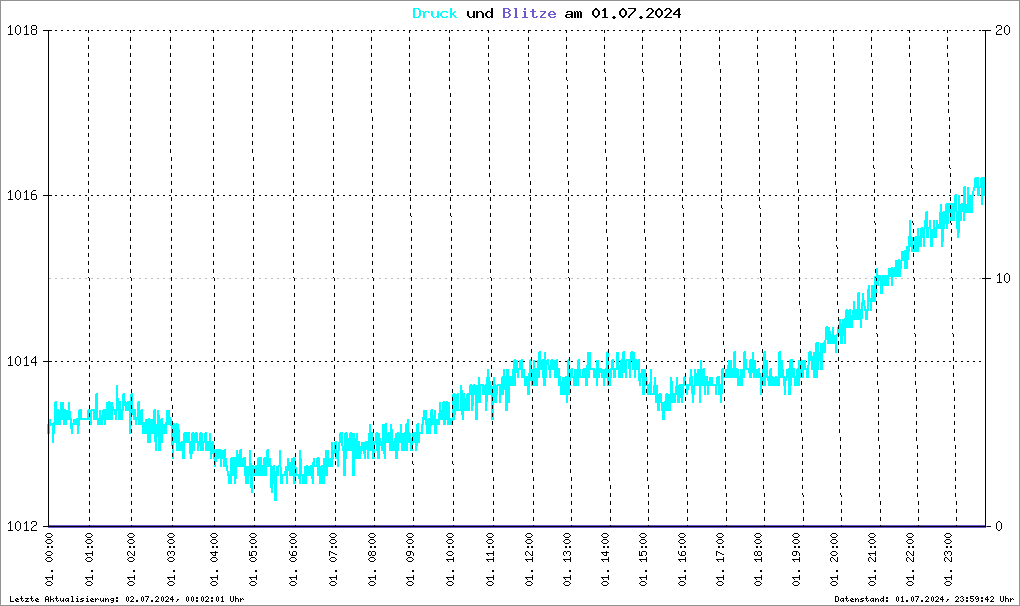This screenshot has height=606, width=1020.
Task: Click the '01. 07:00' time axis label
Action: pos(334,560)
